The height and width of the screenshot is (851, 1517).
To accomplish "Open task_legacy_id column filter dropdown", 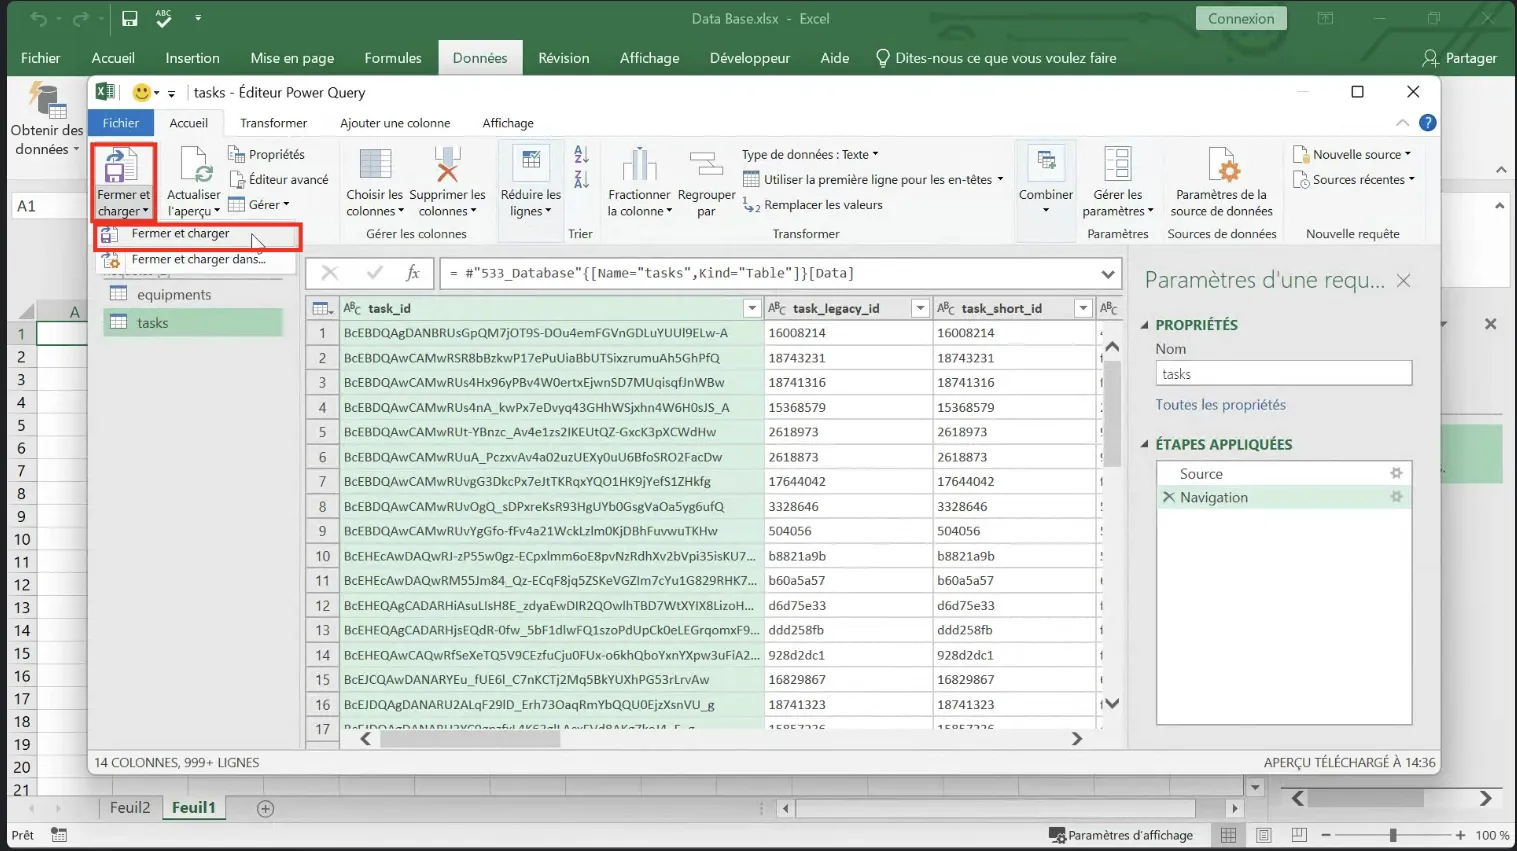I will pyautogui.click(x=920, y=308).
